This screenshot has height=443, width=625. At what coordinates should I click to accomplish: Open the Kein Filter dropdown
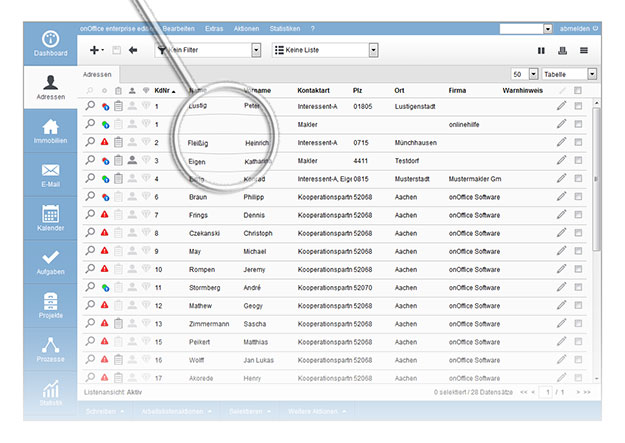coord(208,50)
